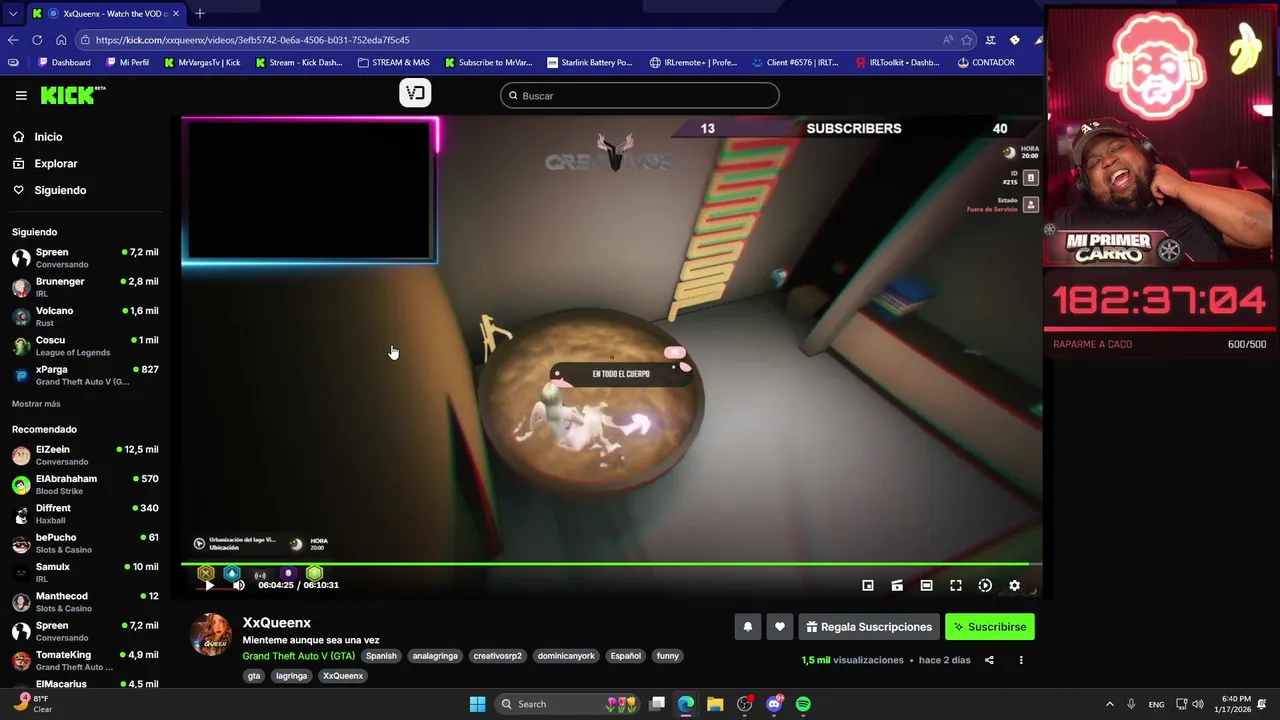The height and width of the screenshot is (720, 1280).
Task: Open the center VD logo icon
Action: click(415, 93)
